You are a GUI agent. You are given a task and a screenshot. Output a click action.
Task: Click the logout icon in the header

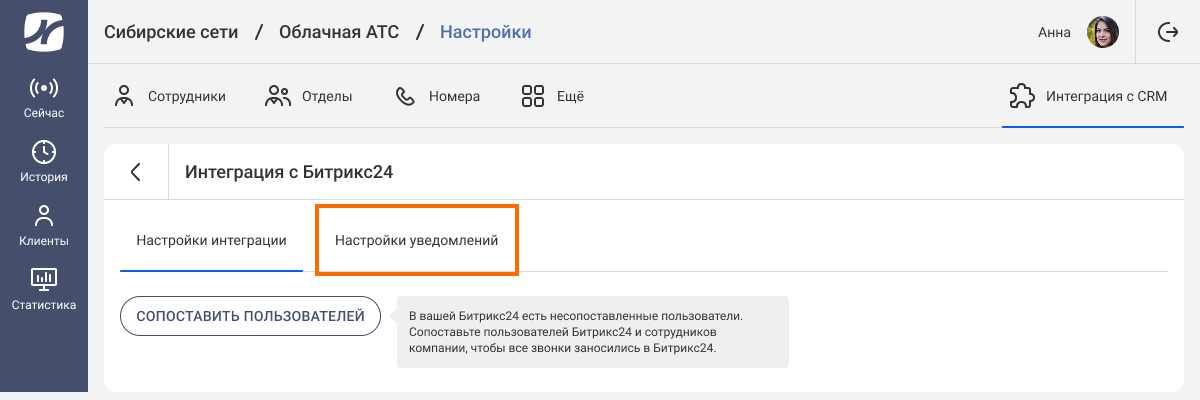[x=1167, y=32]
